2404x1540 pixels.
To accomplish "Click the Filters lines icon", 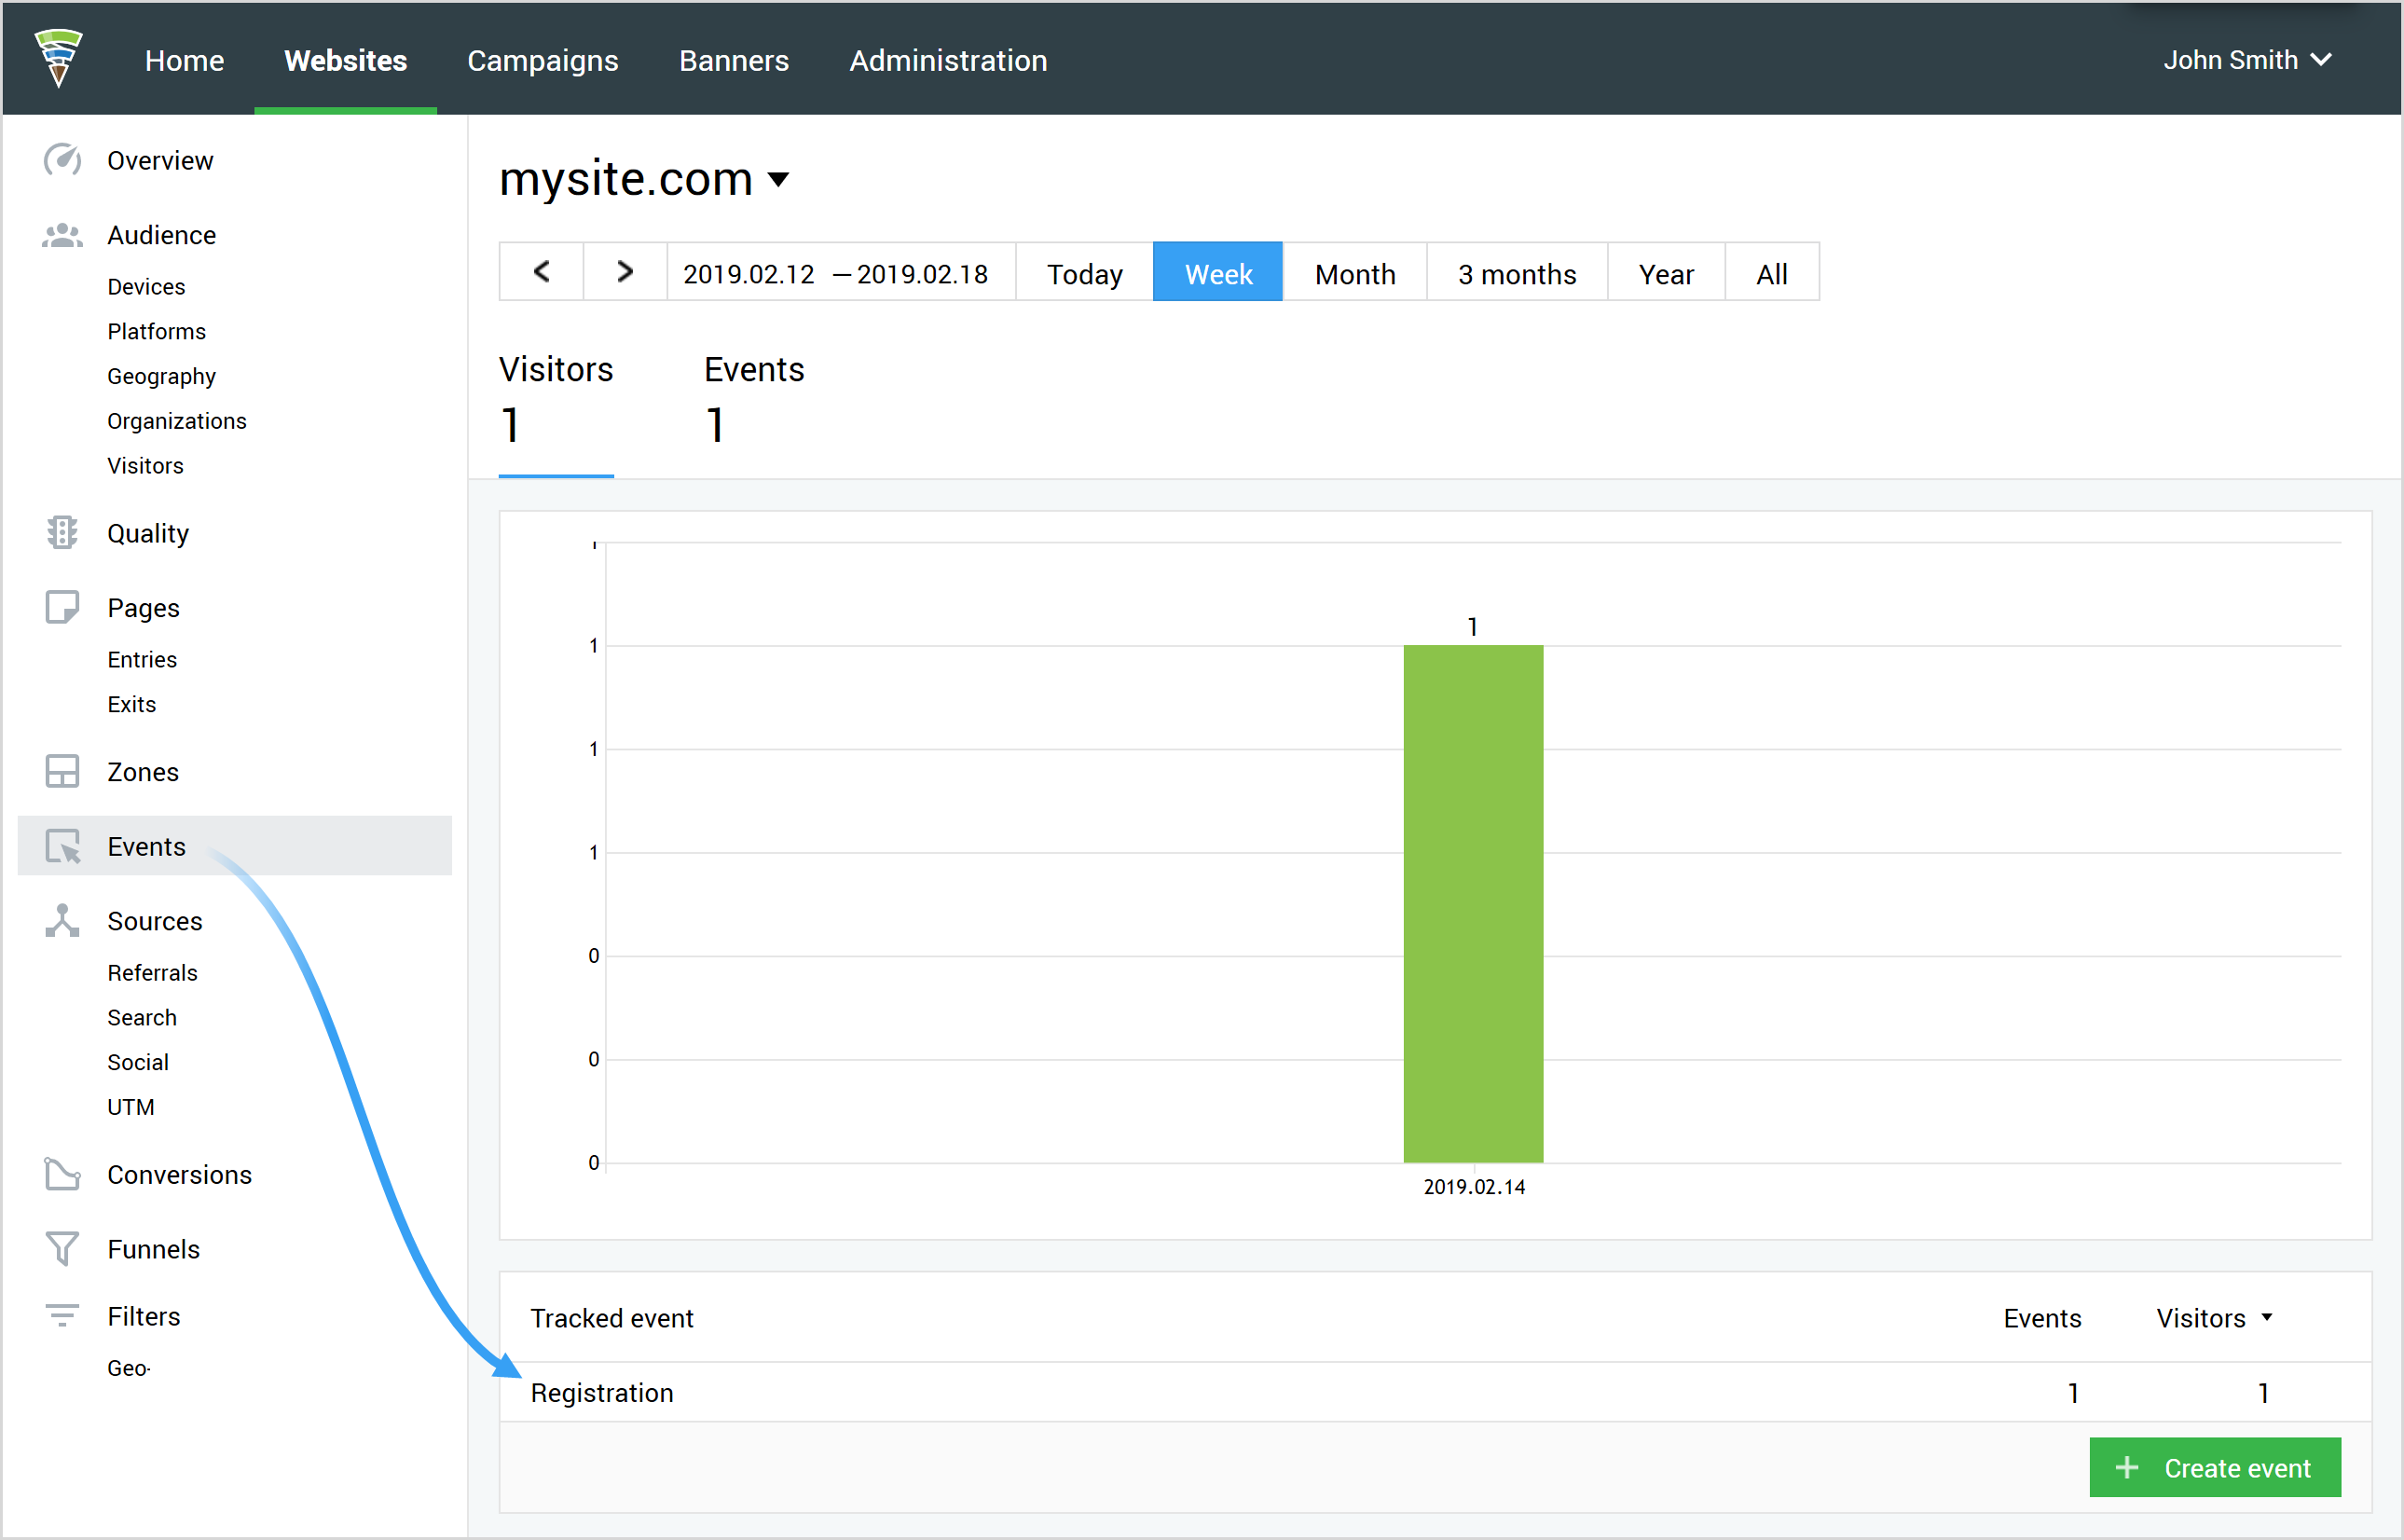I will [62, 1315].
